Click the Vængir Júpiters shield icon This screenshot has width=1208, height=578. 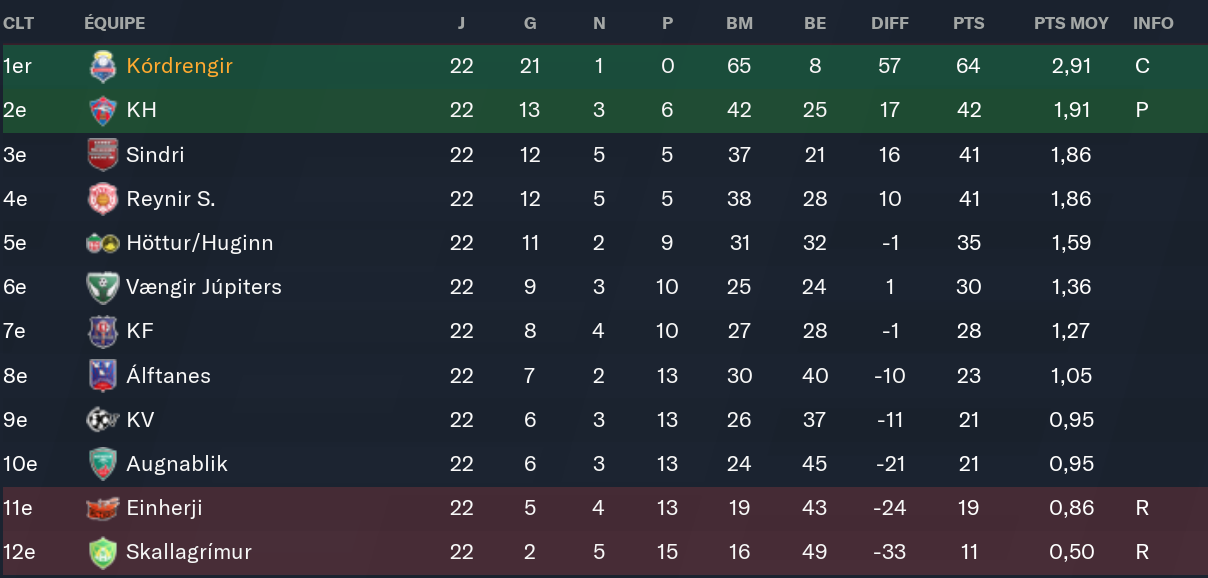103,287
